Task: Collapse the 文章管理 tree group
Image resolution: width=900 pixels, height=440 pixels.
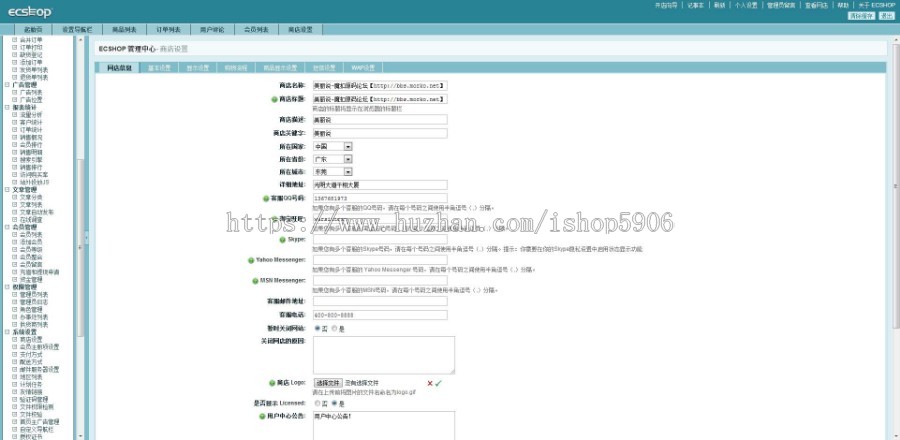Action: click(x=7, y=189)
